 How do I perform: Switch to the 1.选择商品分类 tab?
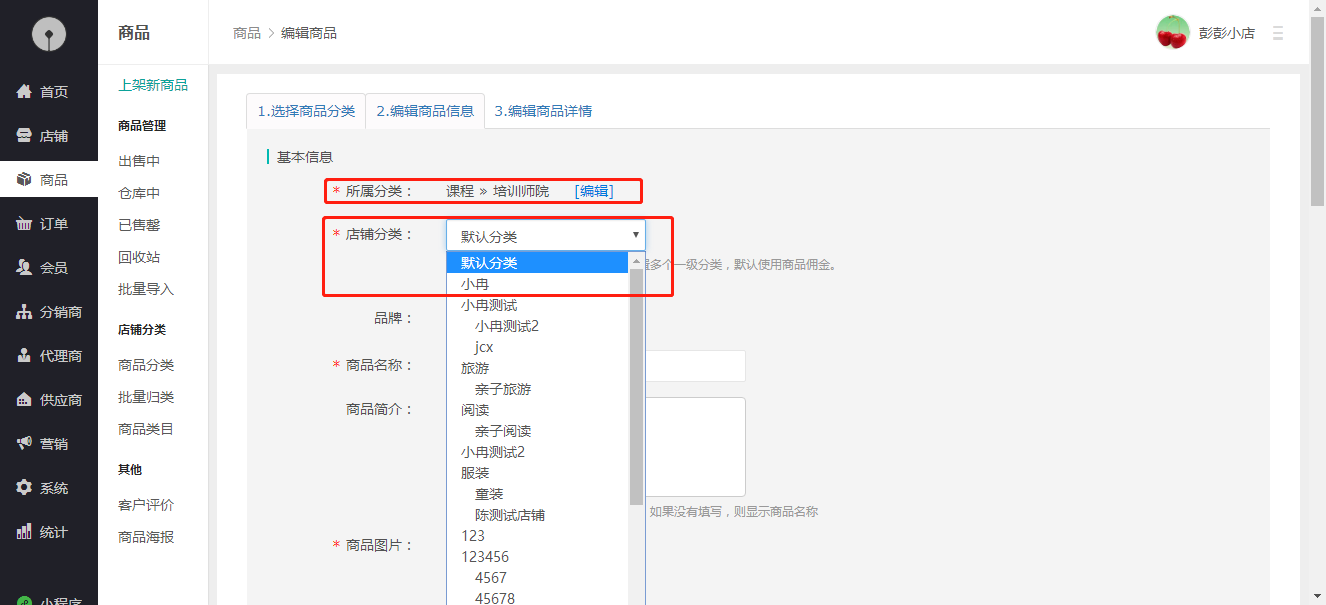point(306,112)
